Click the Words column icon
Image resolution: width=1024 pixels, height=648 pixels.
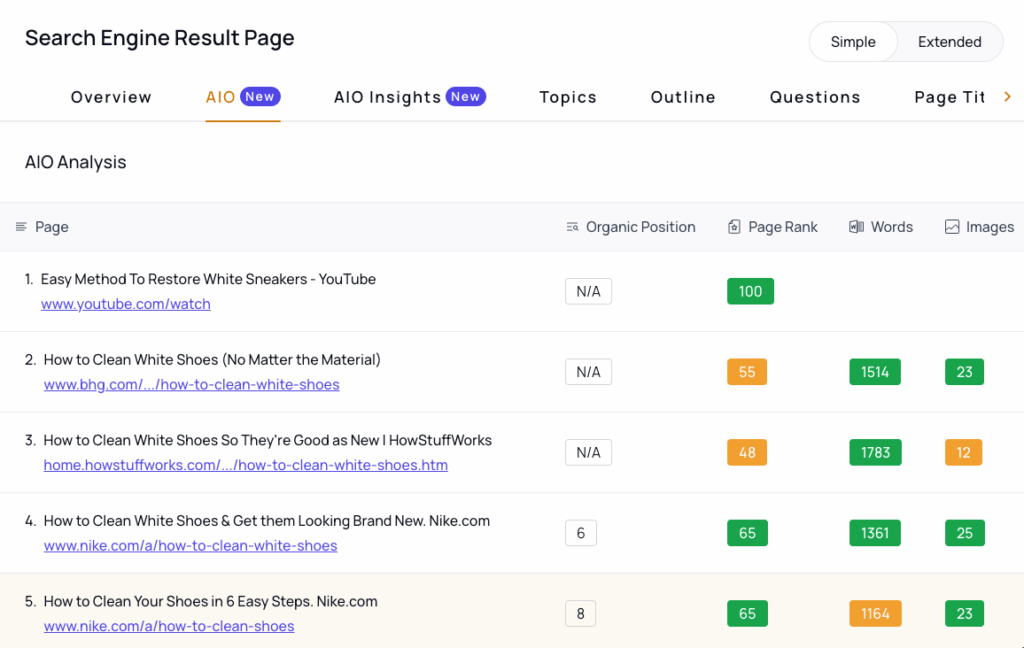856,227
